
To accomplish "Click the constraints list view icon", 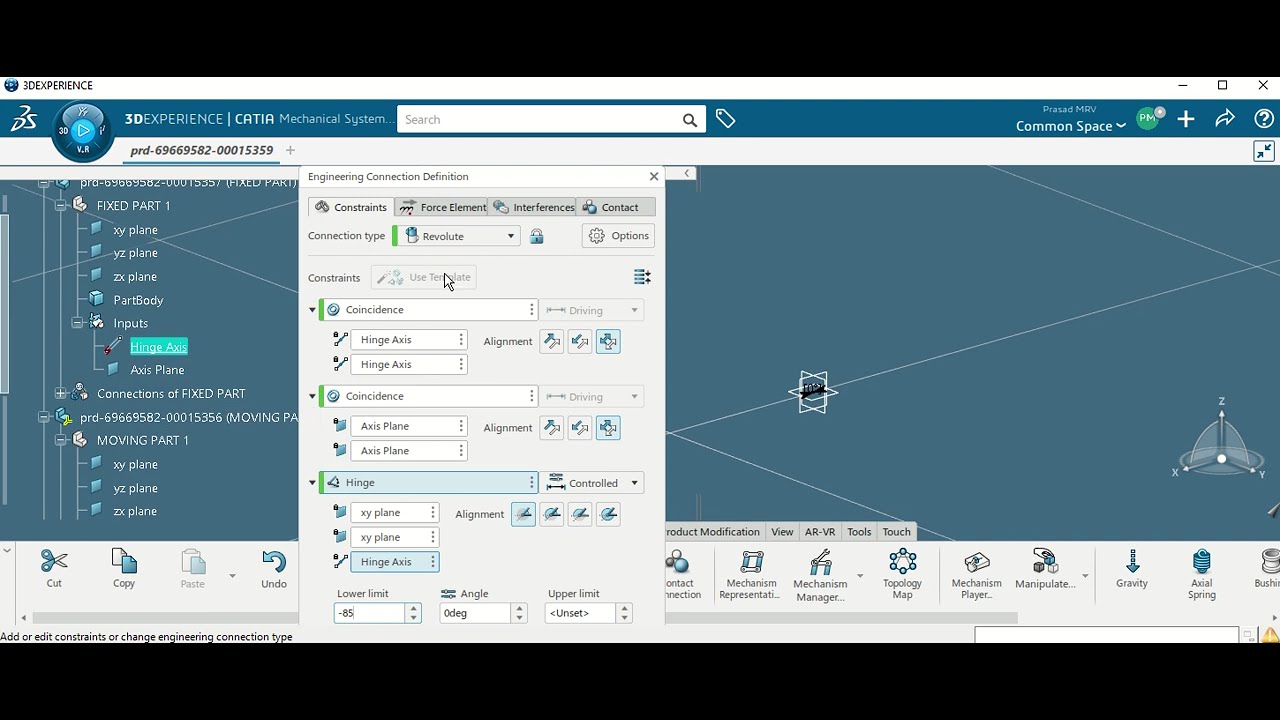I will point(642,277).
